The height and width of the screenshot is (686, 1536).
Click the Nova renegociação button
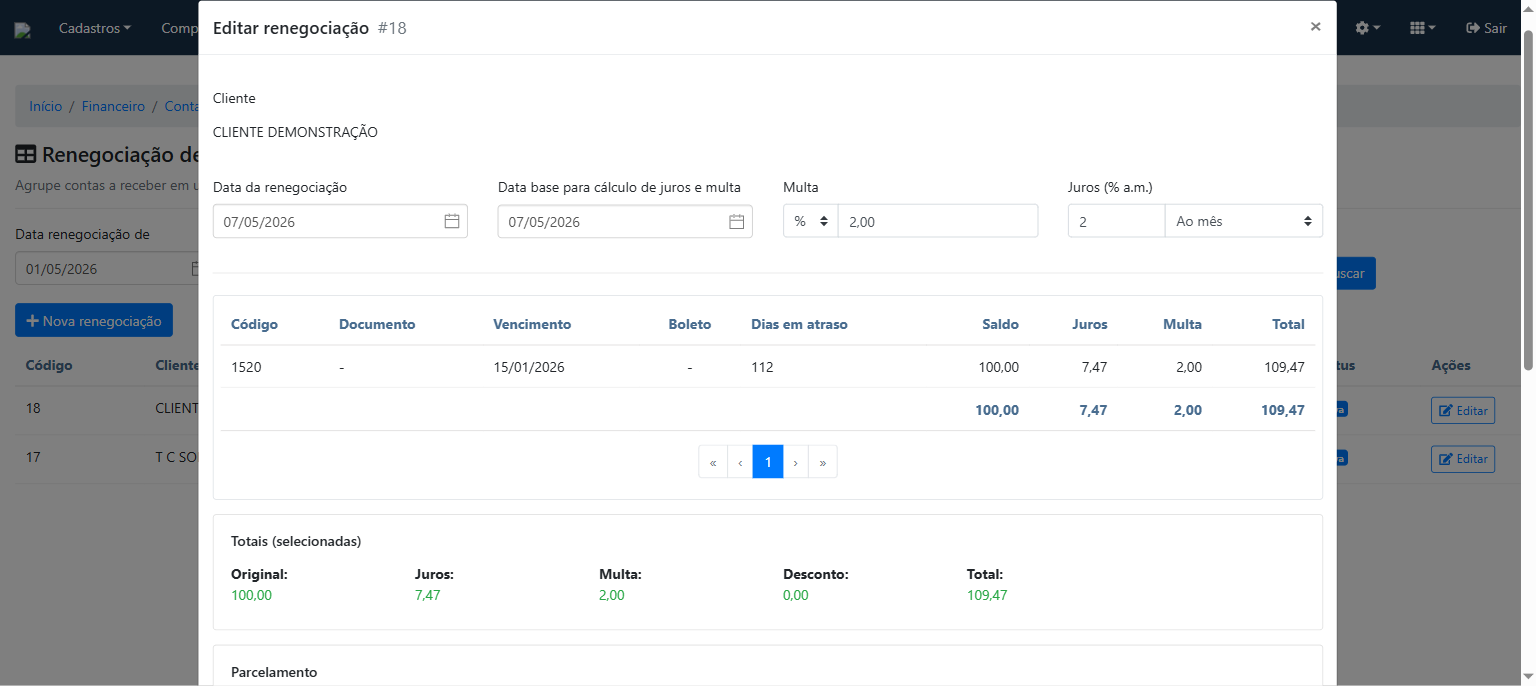coord(94,321)
